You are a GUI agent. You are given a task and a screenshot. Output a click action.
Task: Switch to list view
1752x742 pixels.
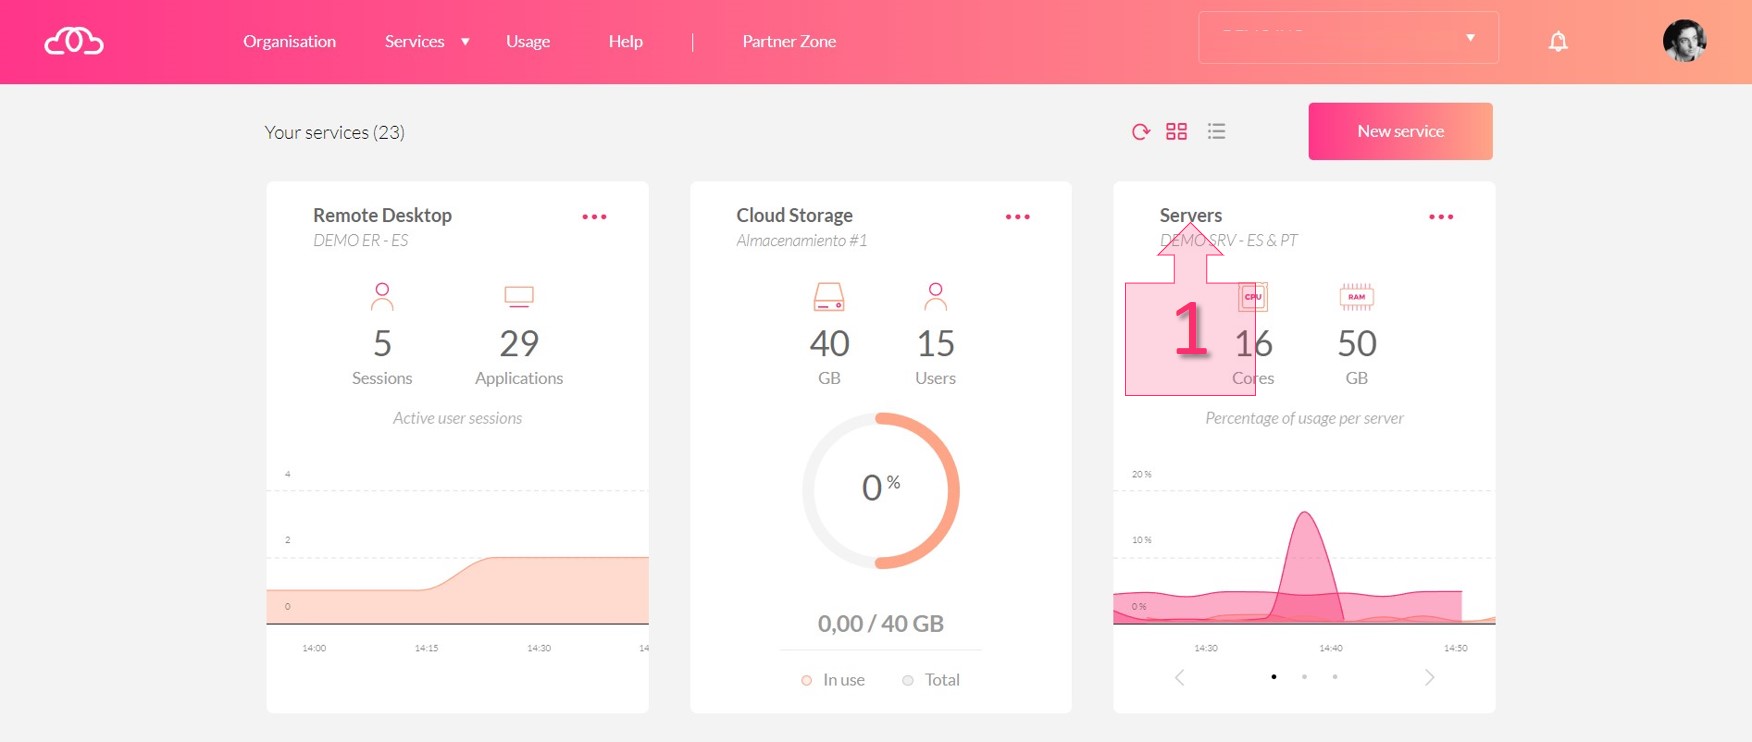[x=1216, y=132]
